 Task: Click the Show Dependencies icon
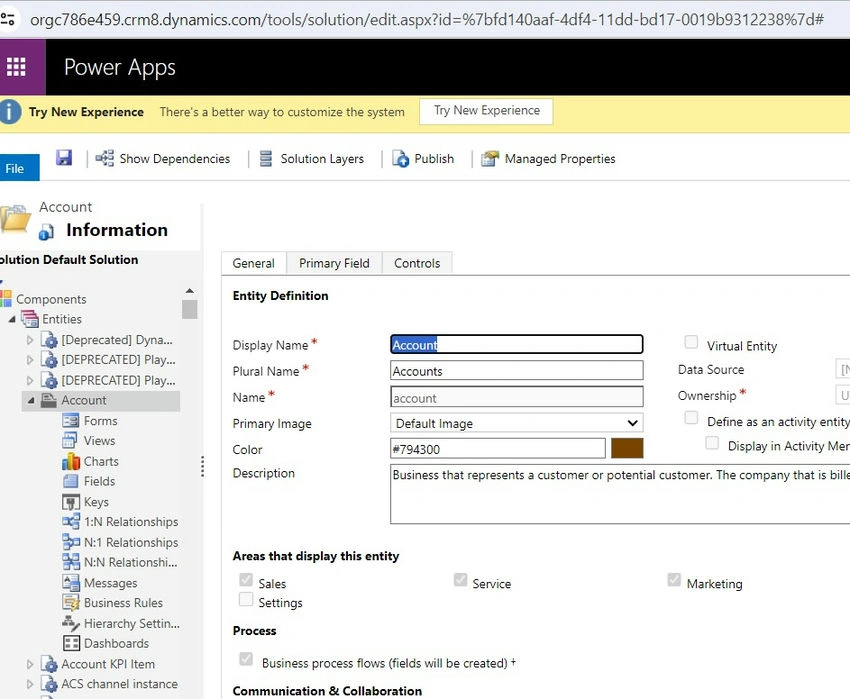pos(104,158)
